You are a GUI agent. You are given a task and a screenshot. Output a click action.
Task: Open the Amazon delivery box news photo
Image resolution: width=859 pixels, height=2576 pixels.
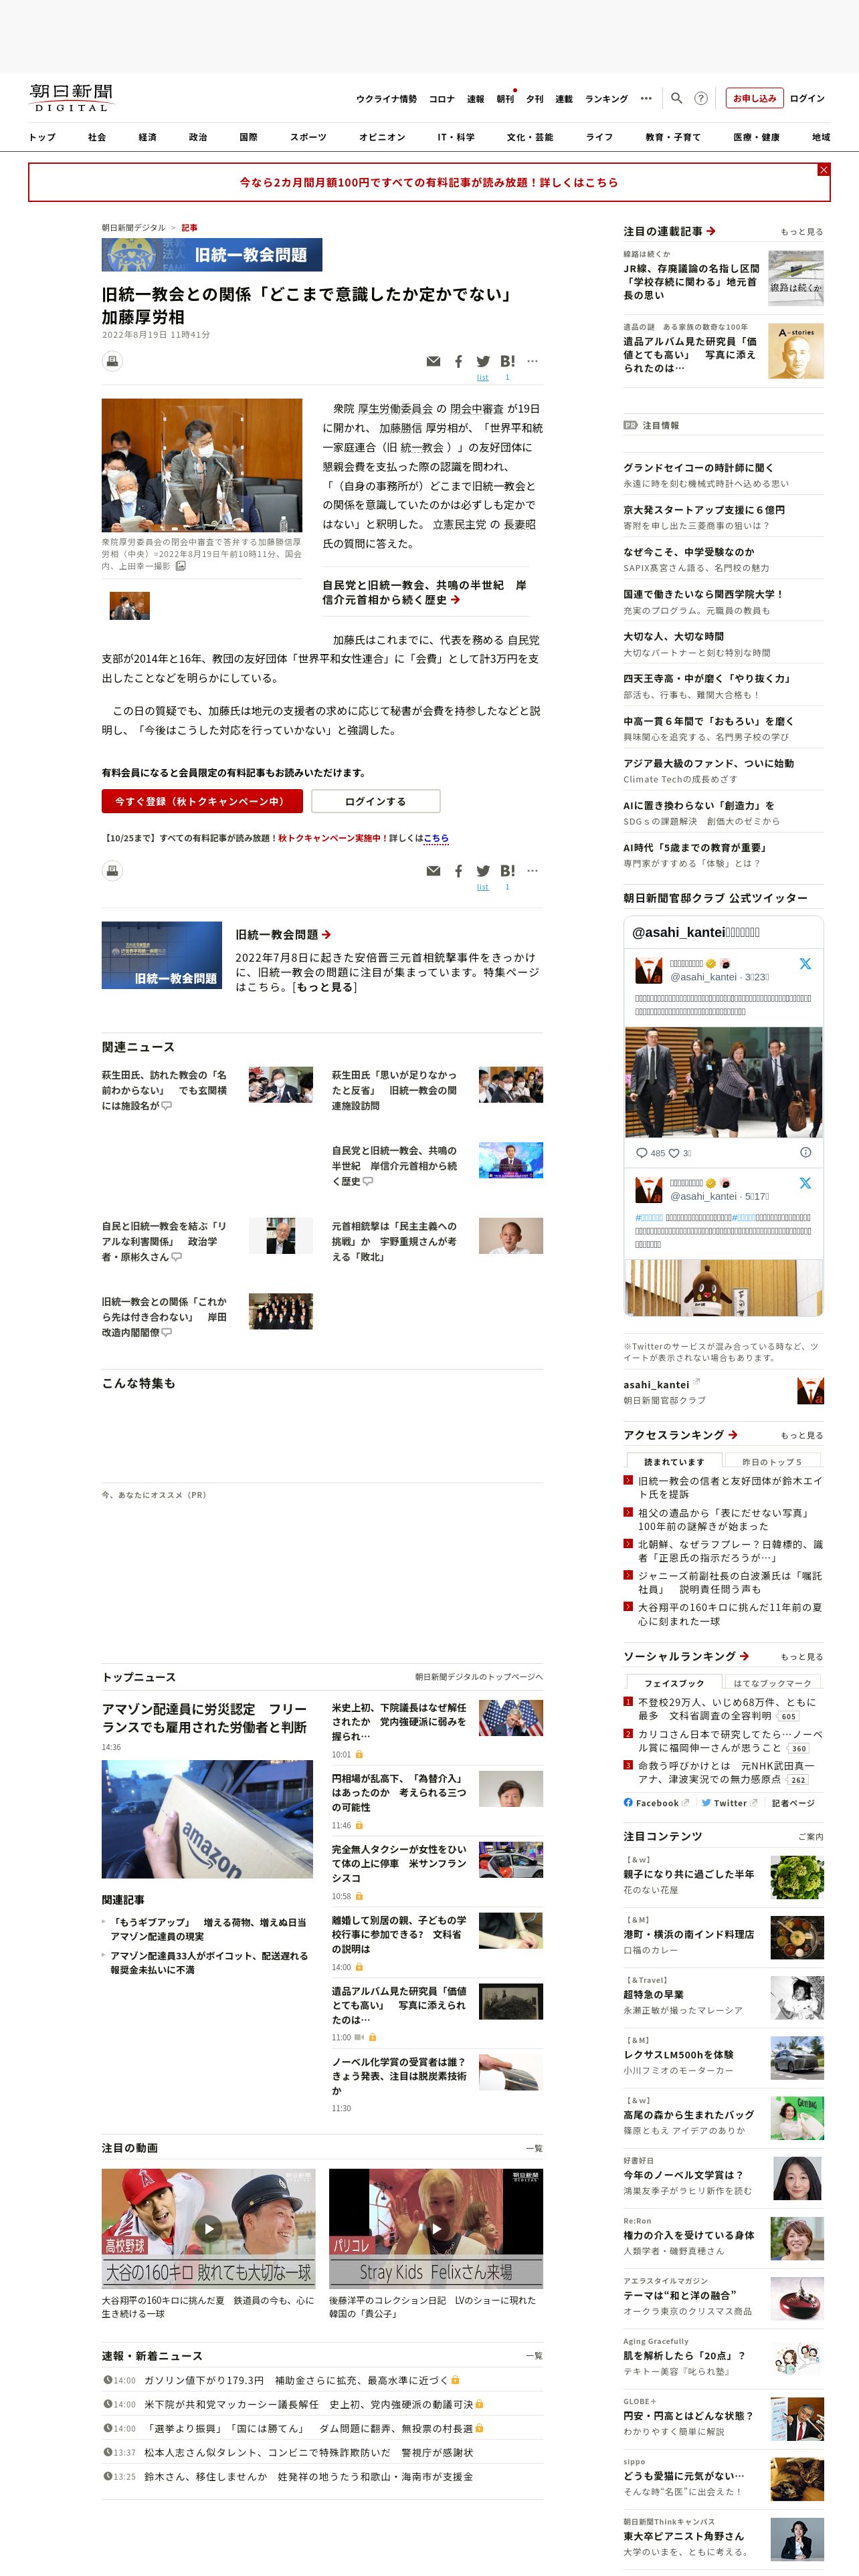(207, 1819)
